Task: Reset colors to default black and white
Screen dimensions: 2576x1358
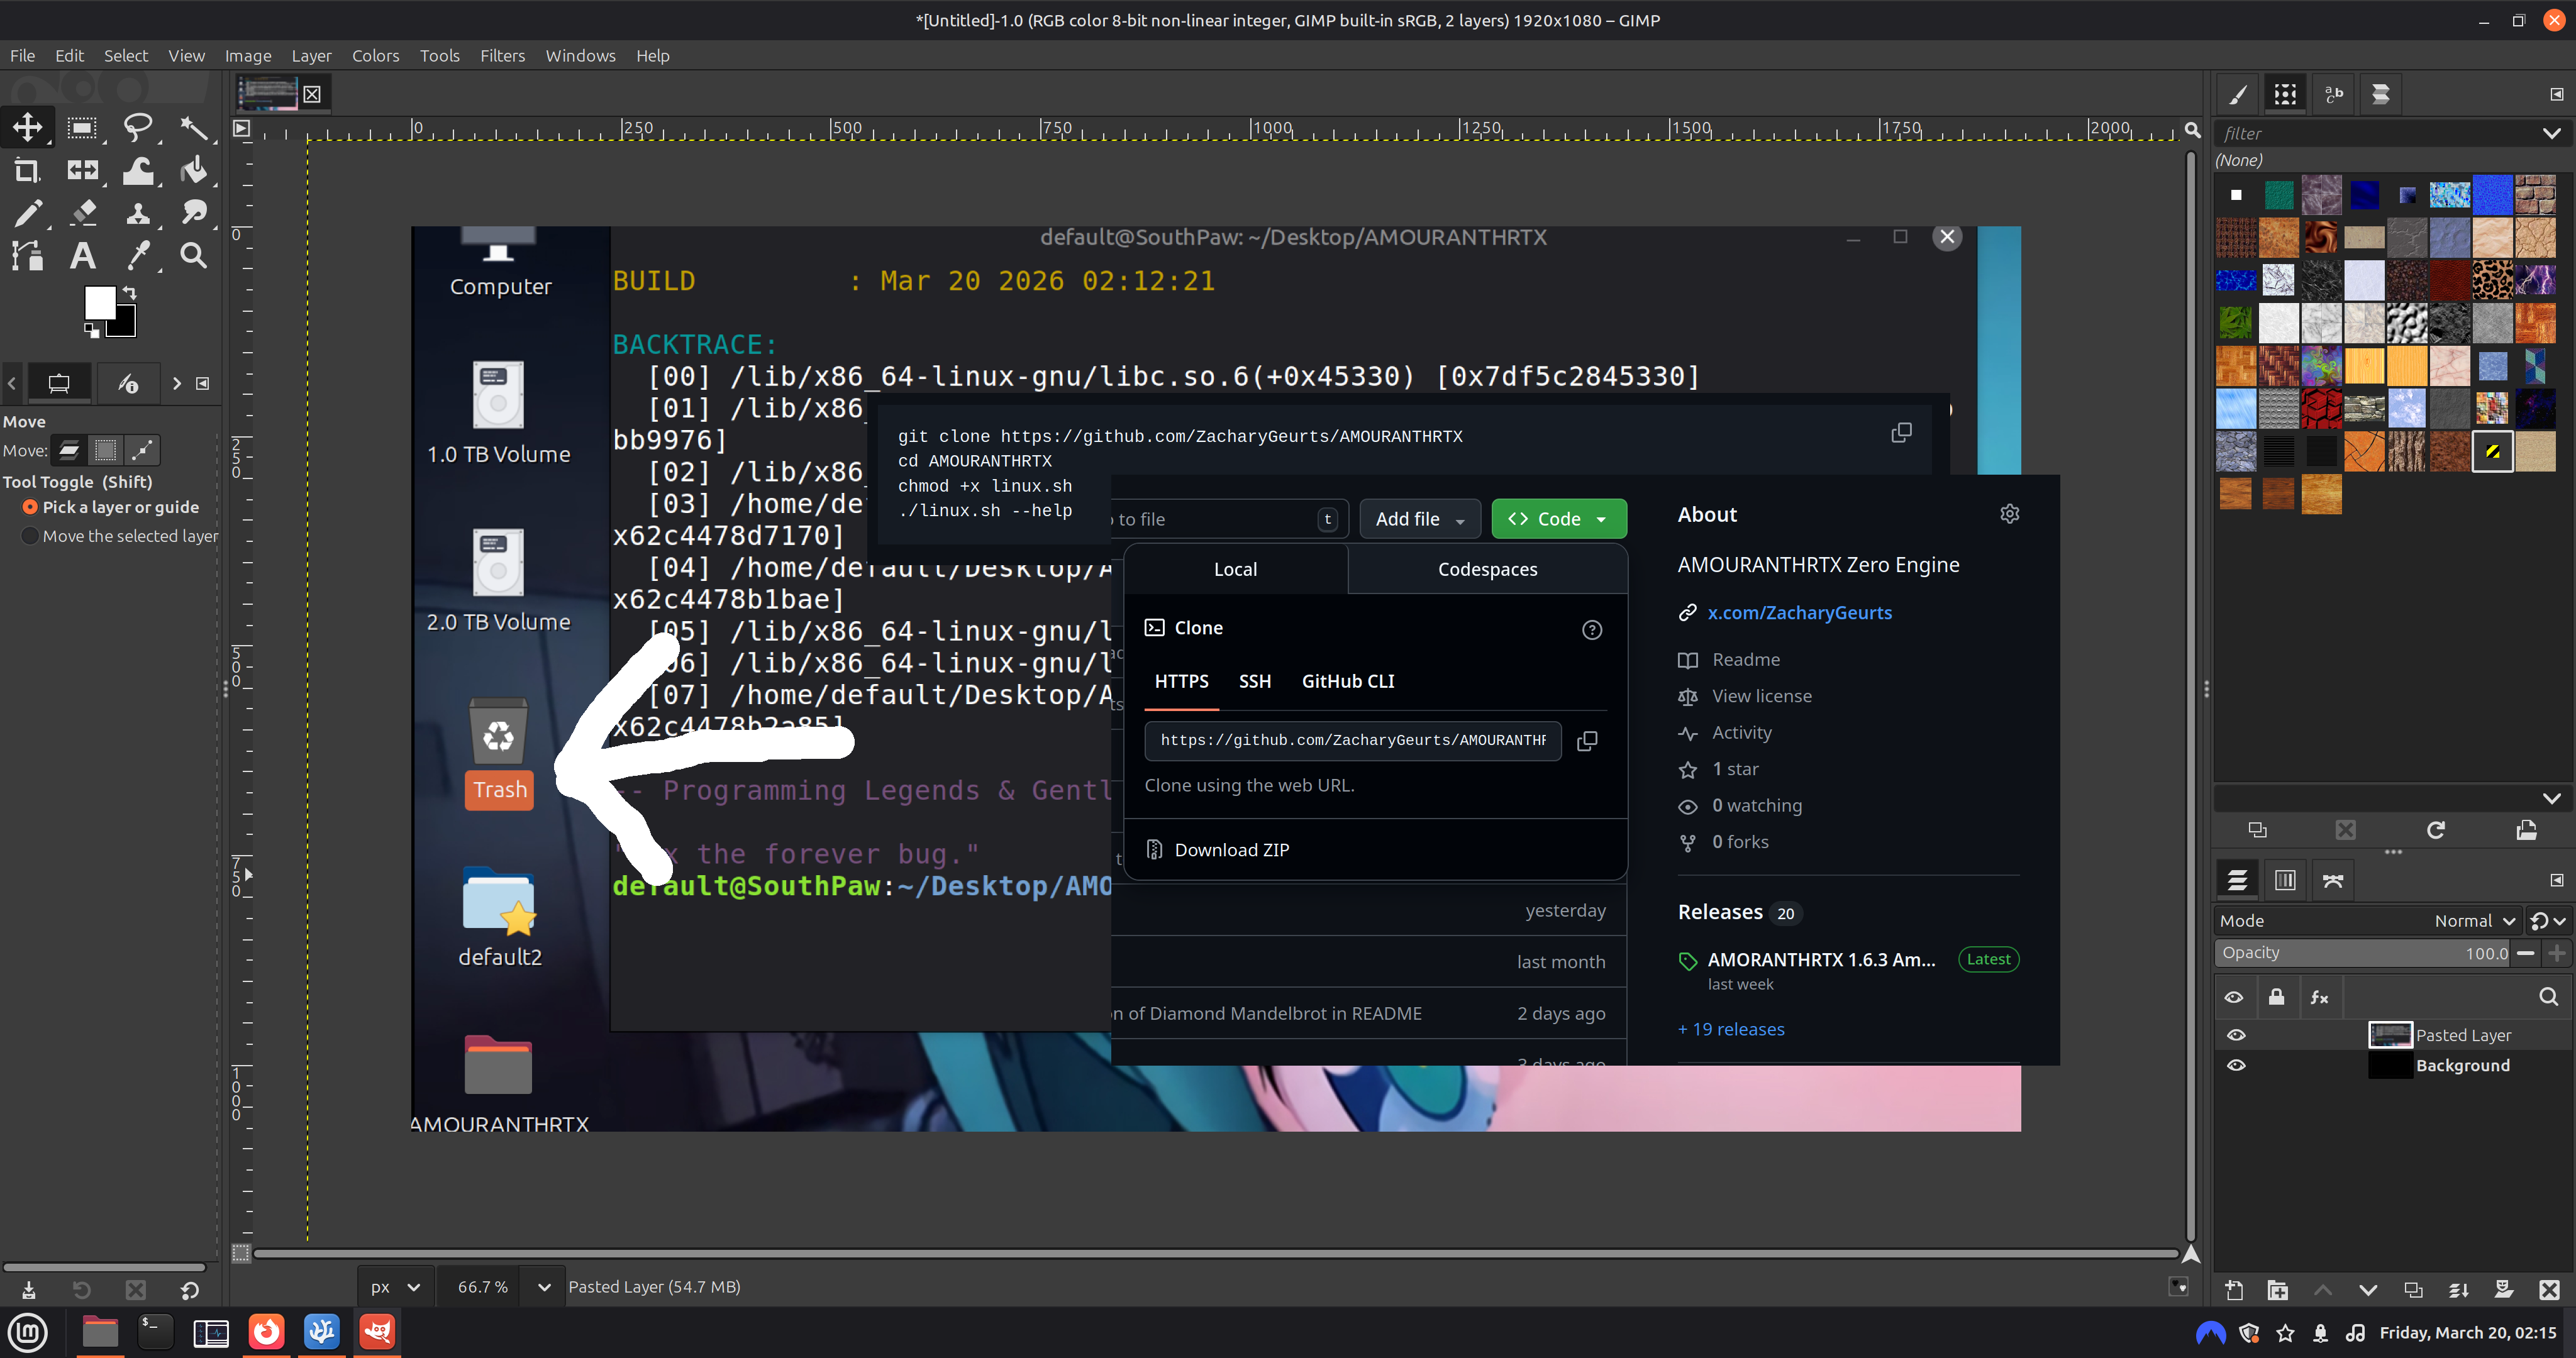Action: click(x=91, y=330)
